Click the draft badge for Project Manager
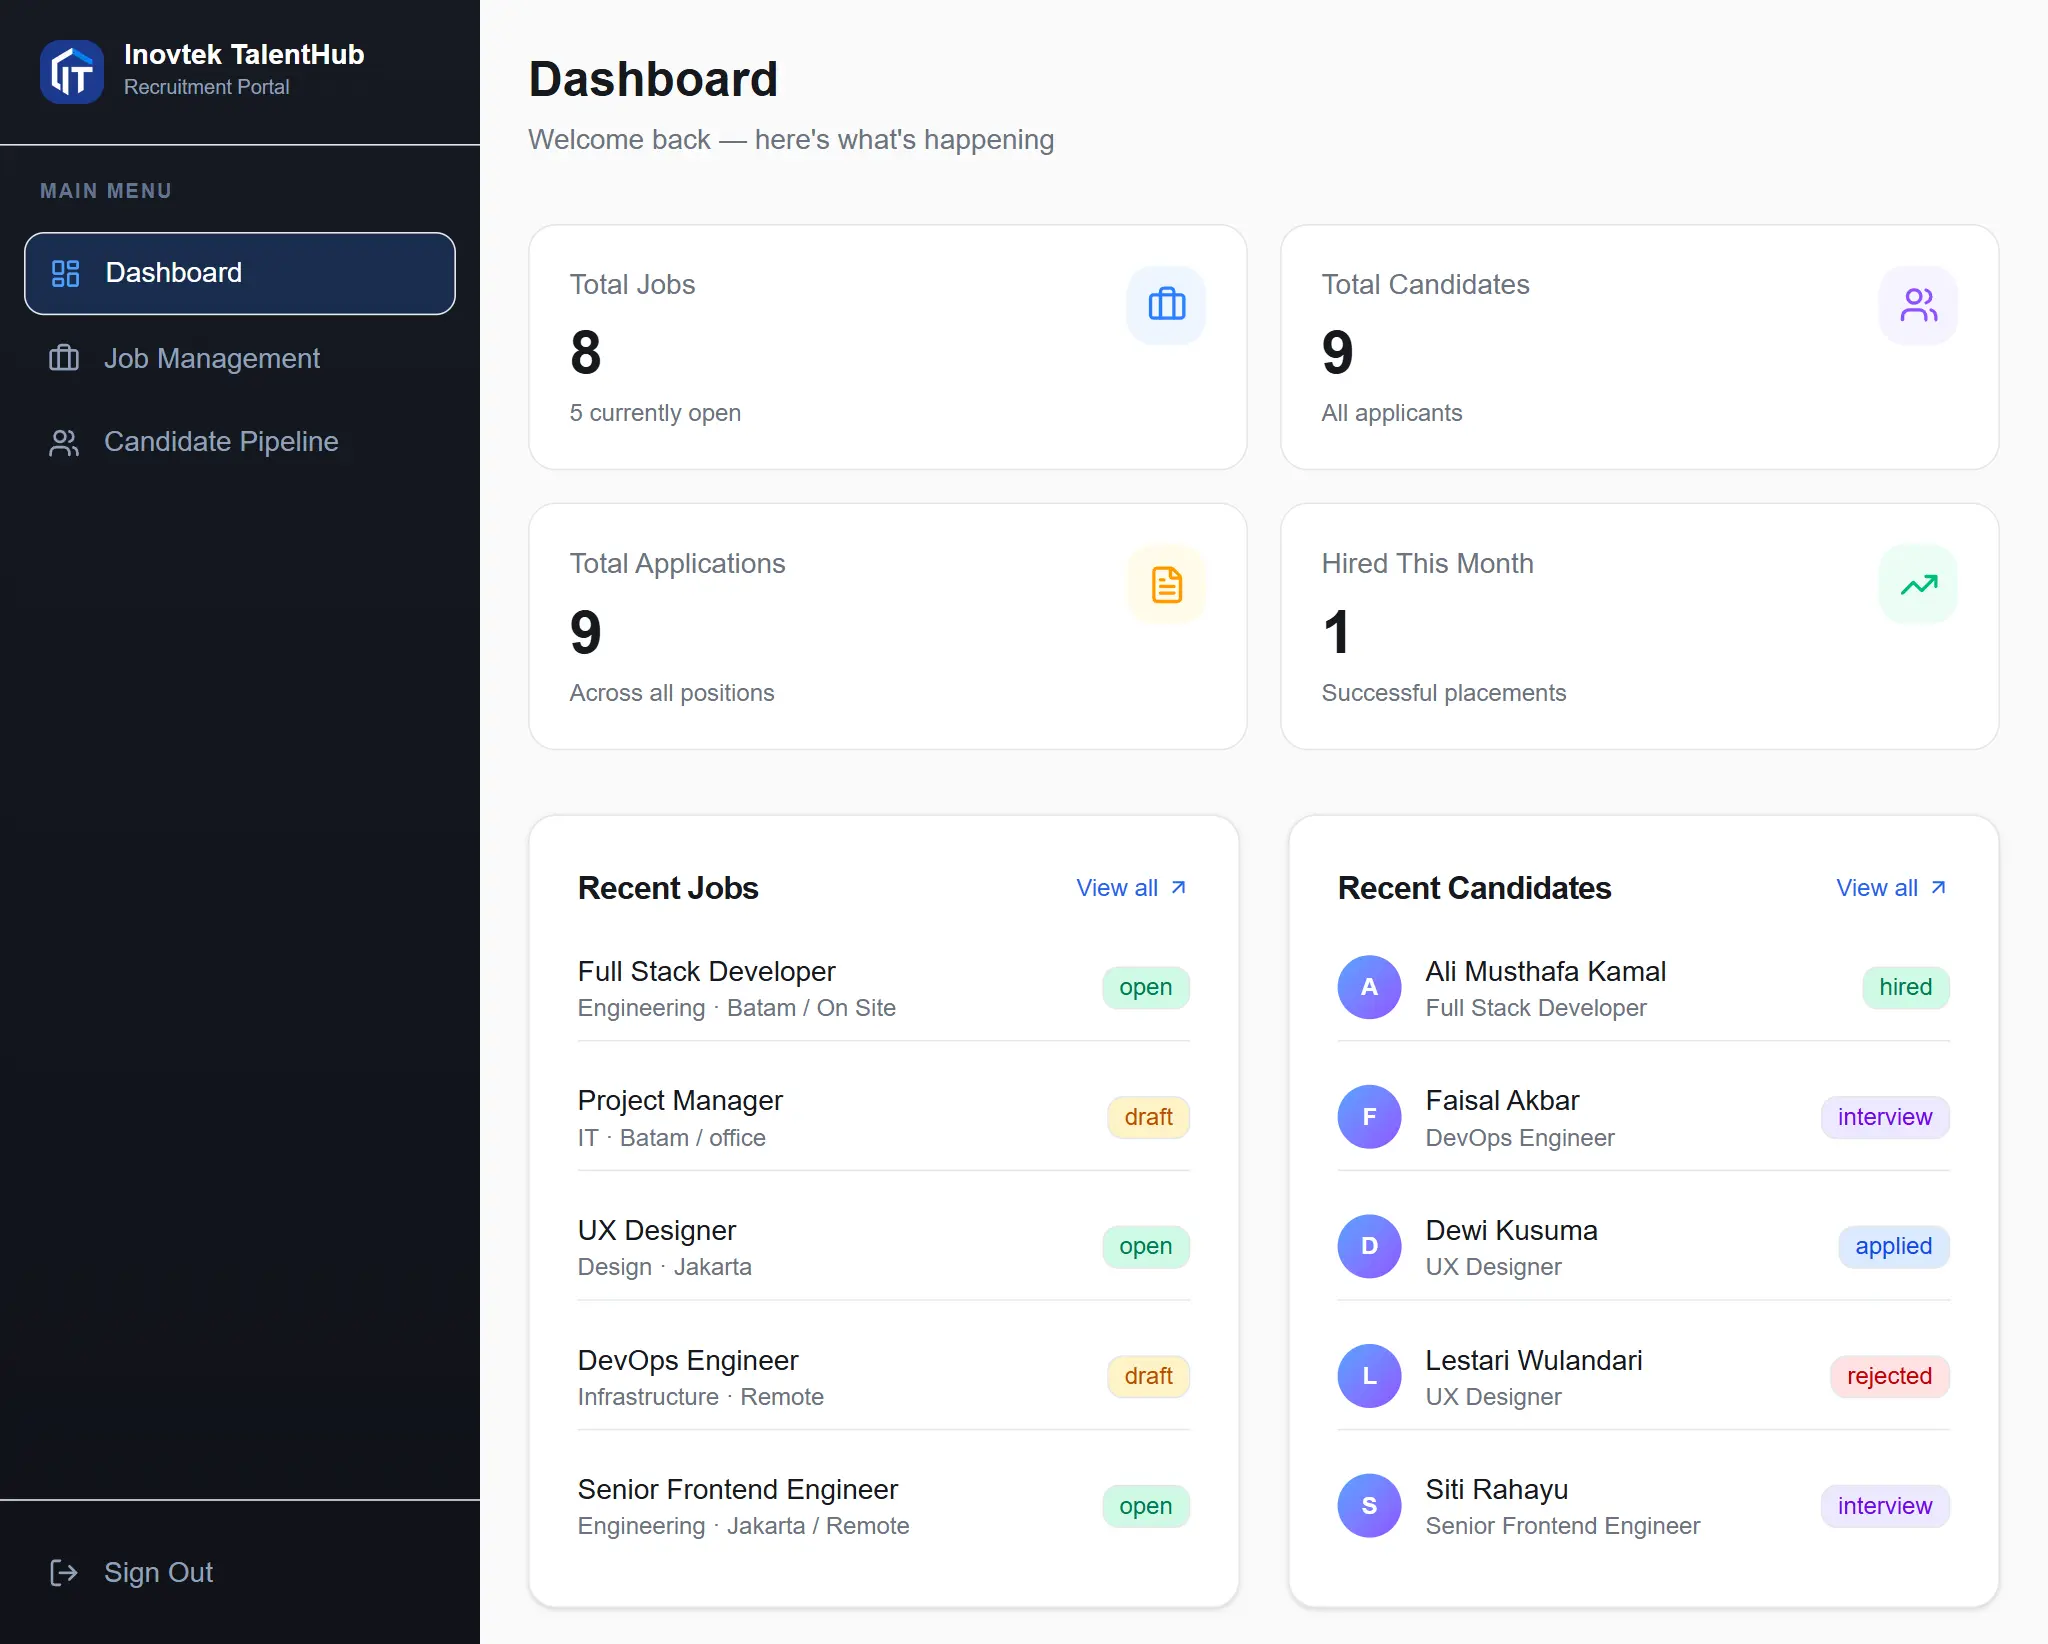 tap(1148, 1117)
